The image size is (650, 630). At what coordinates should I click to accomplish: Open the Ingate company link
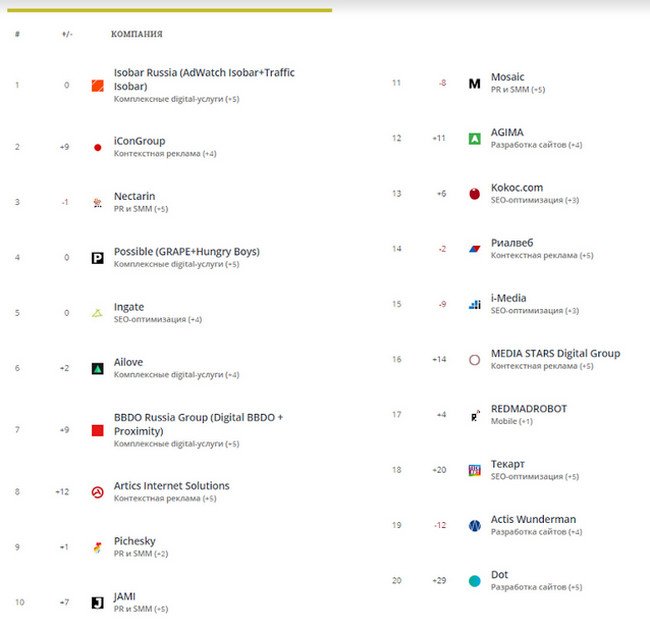129,307
